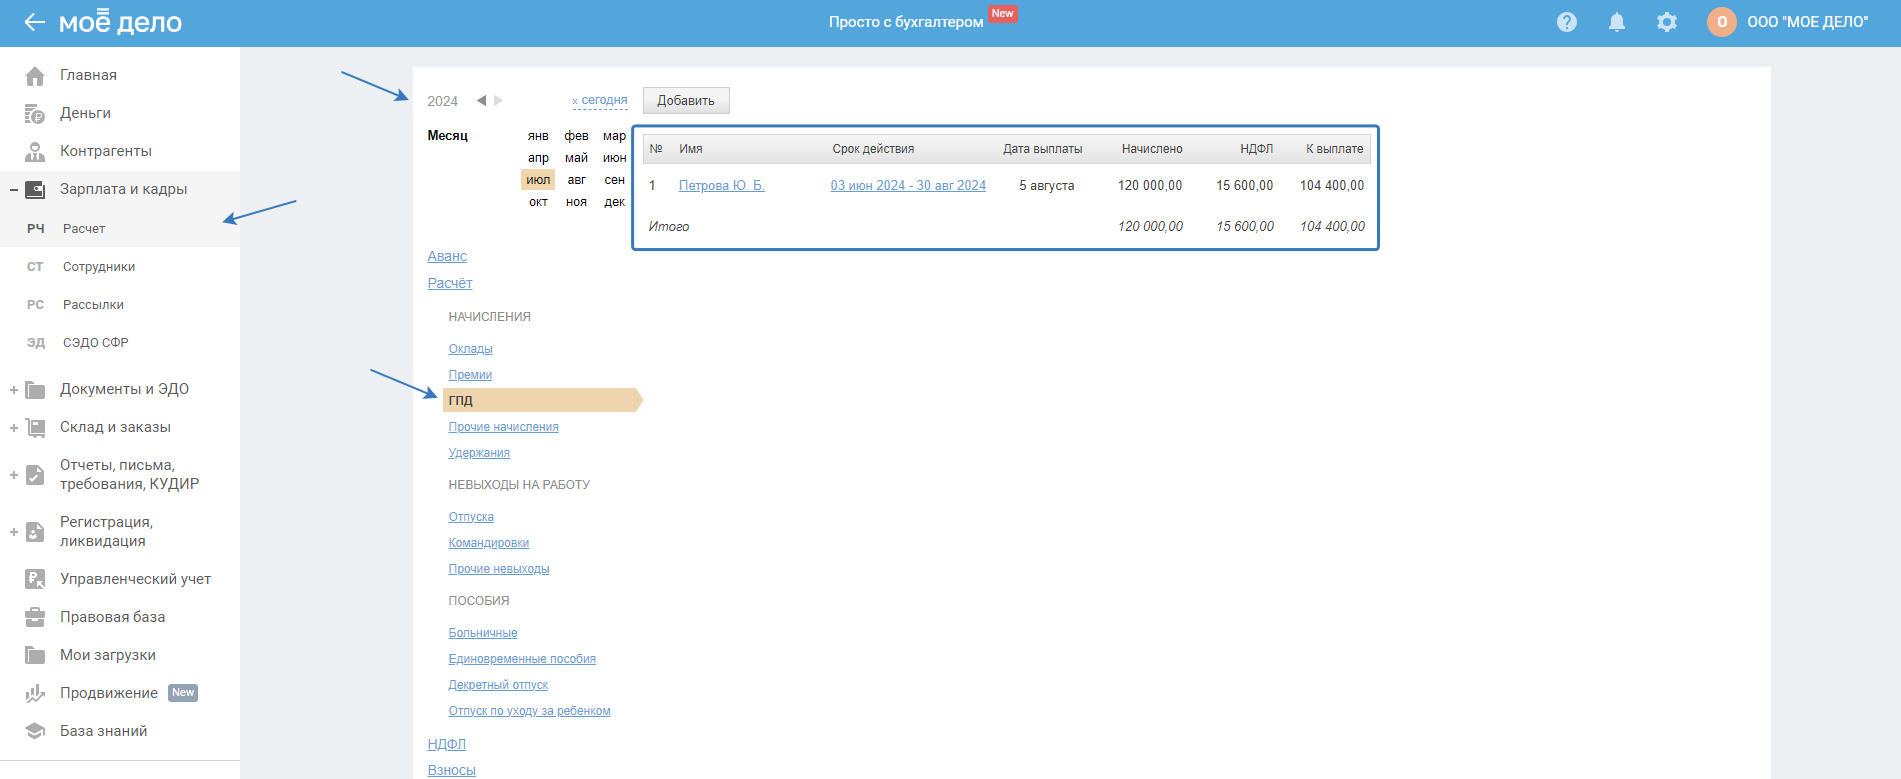Collapse the Зарплата и кадры section
1901x779 pixels.
tap(14, 190)
